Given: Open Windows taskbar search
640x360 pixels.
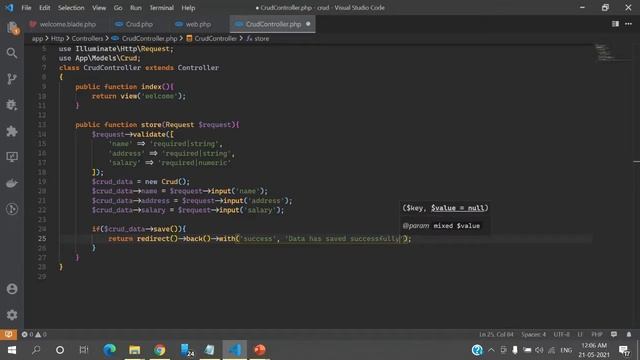Looking at the screenshot, I should click(36, 350).
